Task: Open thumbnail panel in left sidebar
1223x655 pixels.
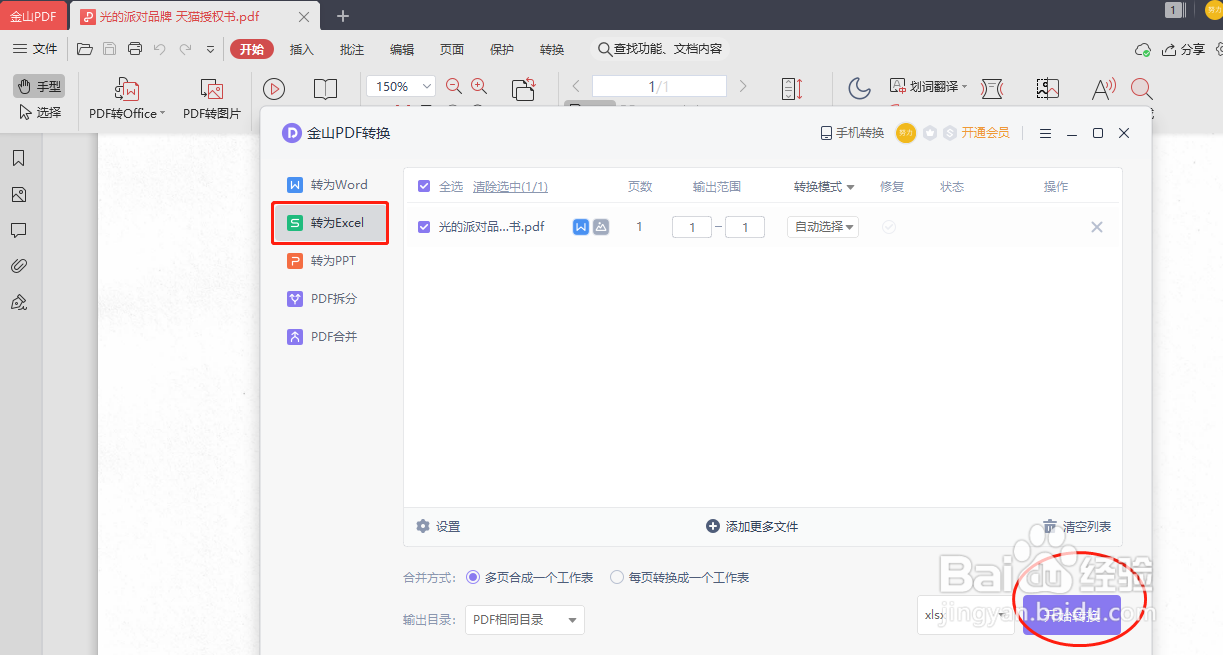Action: [18, 194]
